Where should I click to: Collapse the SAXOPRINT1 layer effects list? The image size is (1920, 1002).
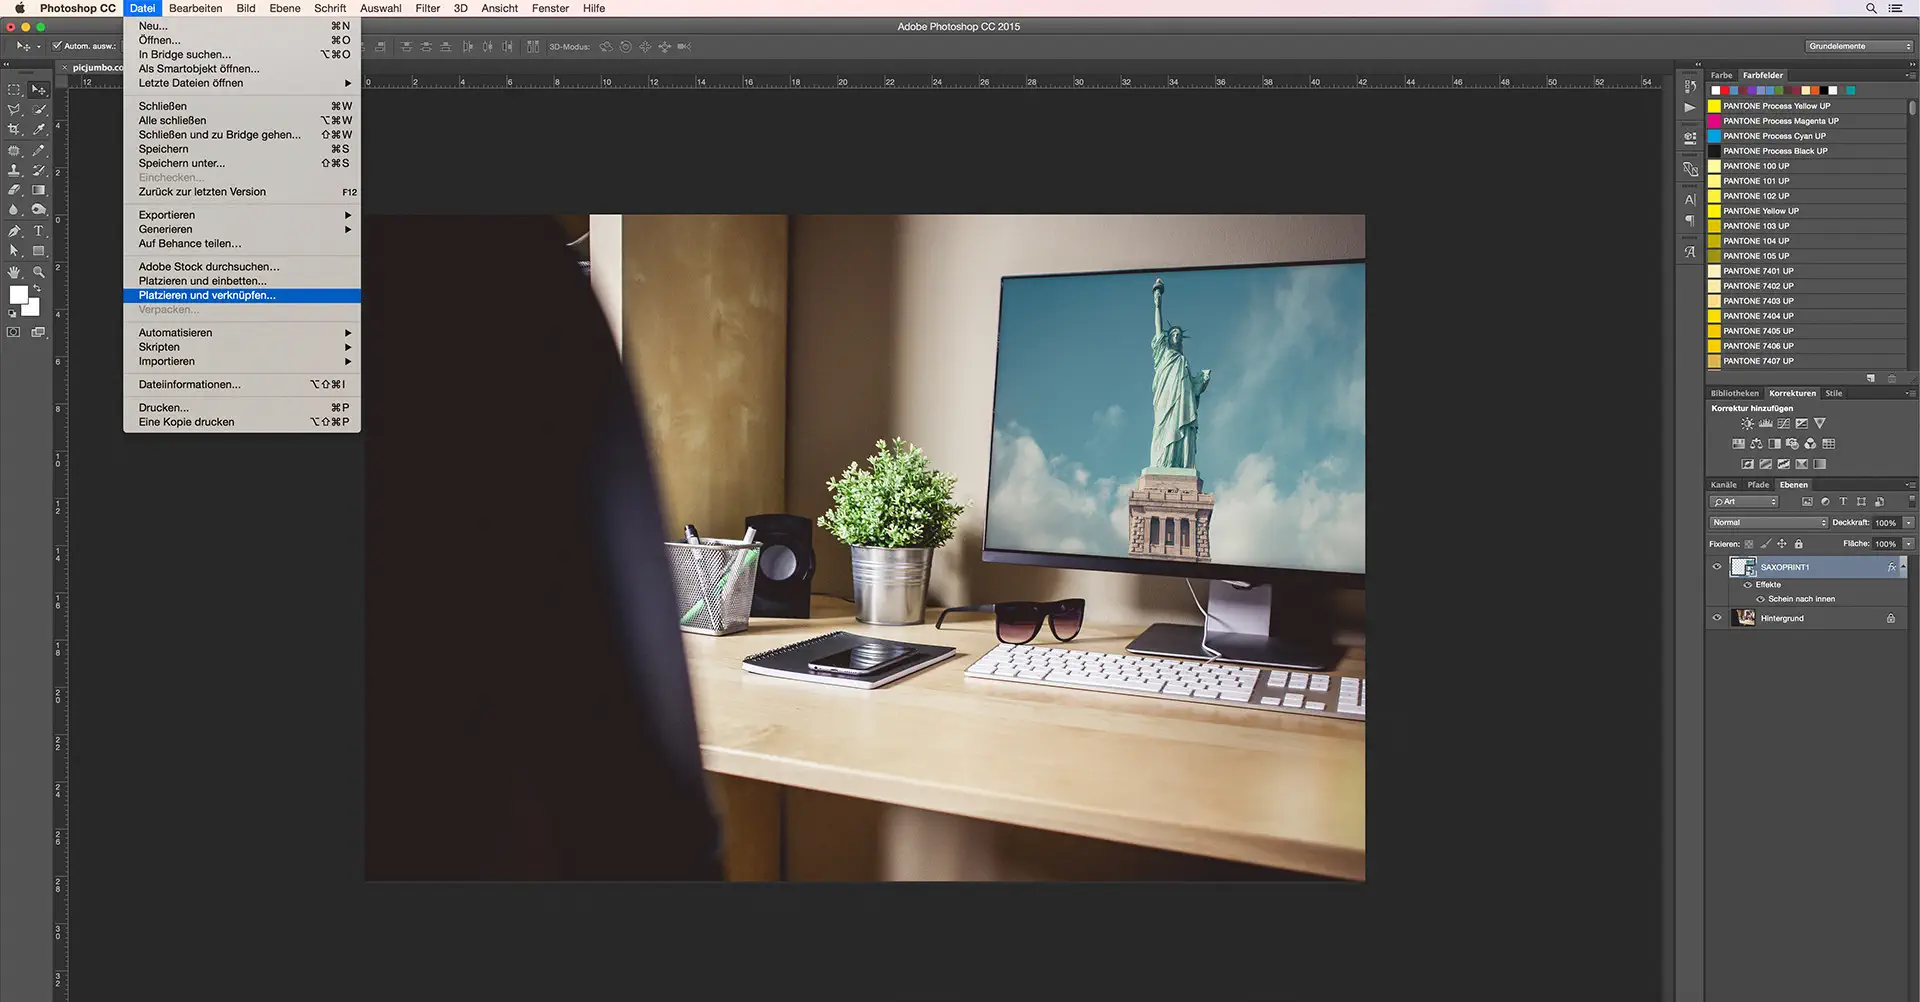point(1903,566)
